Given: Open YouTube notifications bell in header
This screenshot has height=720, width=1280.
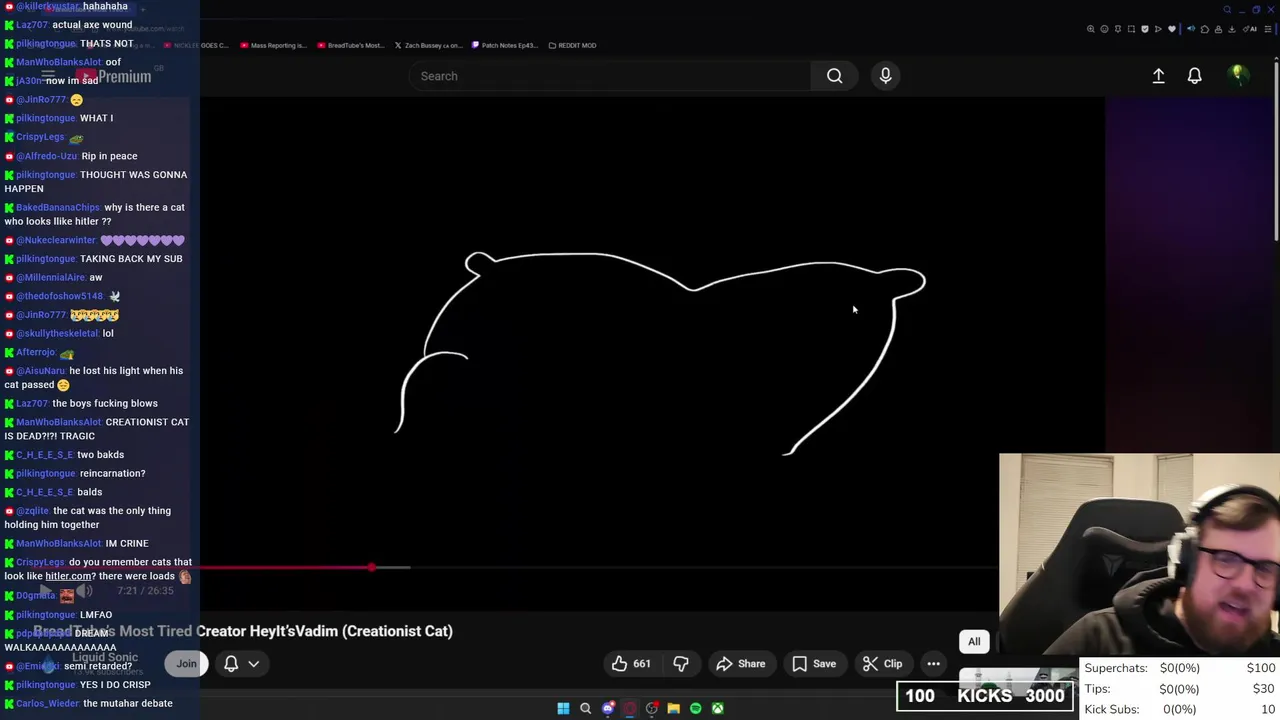Looking at the screenshot, I should (1194, 76).
